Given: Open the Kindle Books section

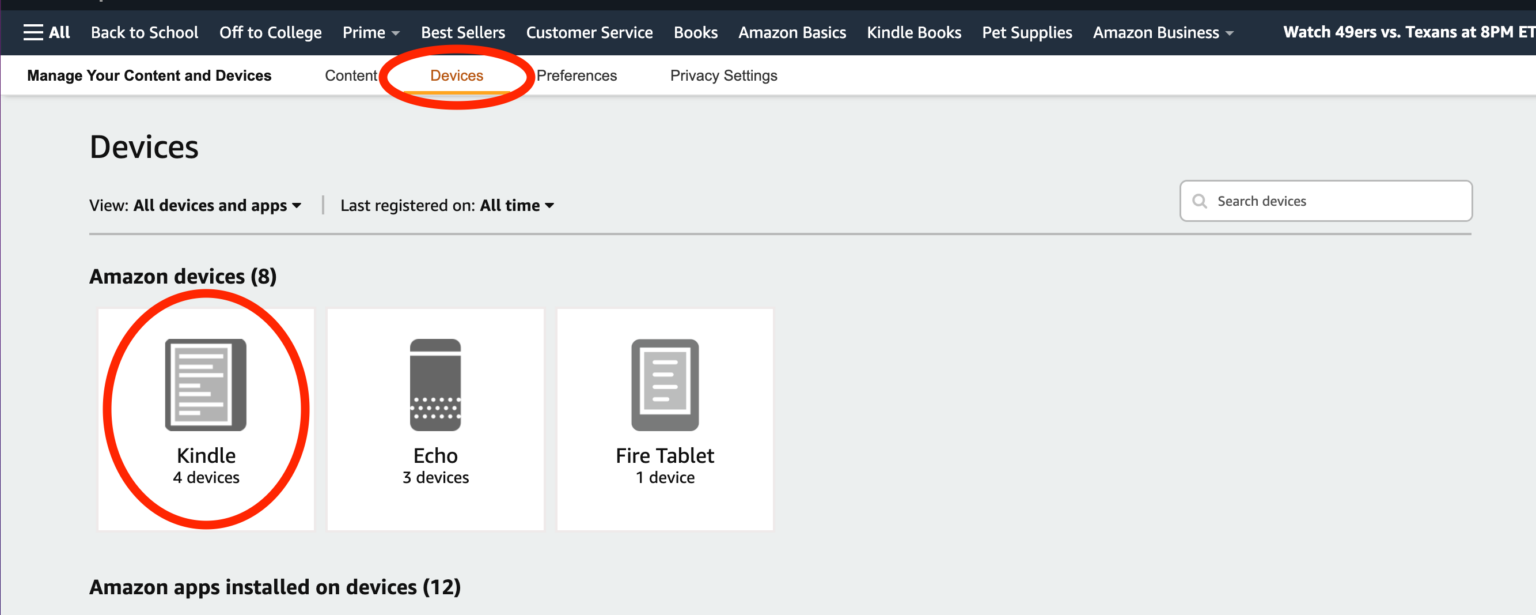Looking at the screenshot, I should [913, 31].
